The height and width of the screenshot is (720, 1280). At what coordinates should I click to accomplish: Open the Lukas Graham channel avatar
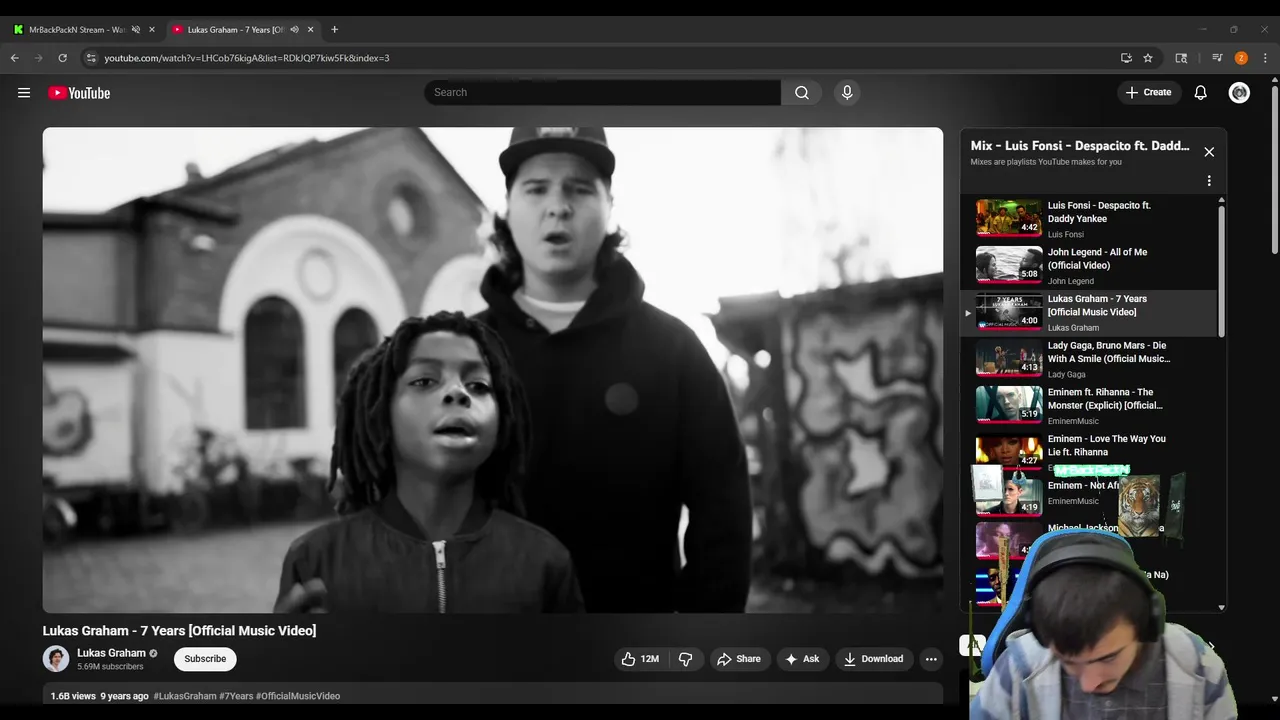coord(56,659)
